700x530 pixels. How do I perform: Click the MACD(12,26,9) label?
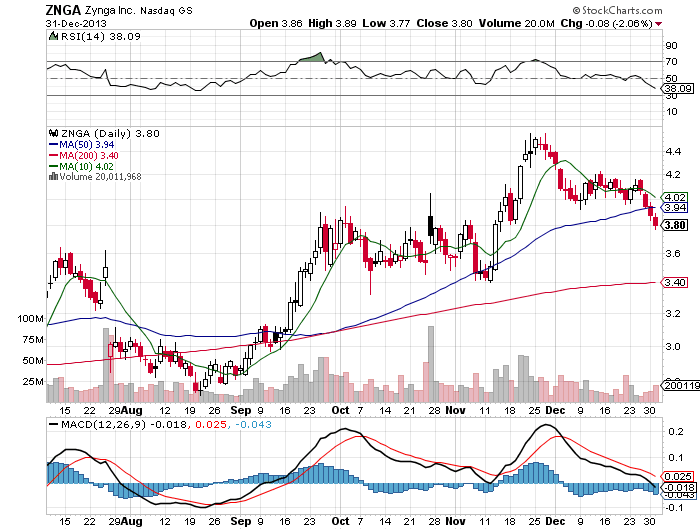coord(104,424)
